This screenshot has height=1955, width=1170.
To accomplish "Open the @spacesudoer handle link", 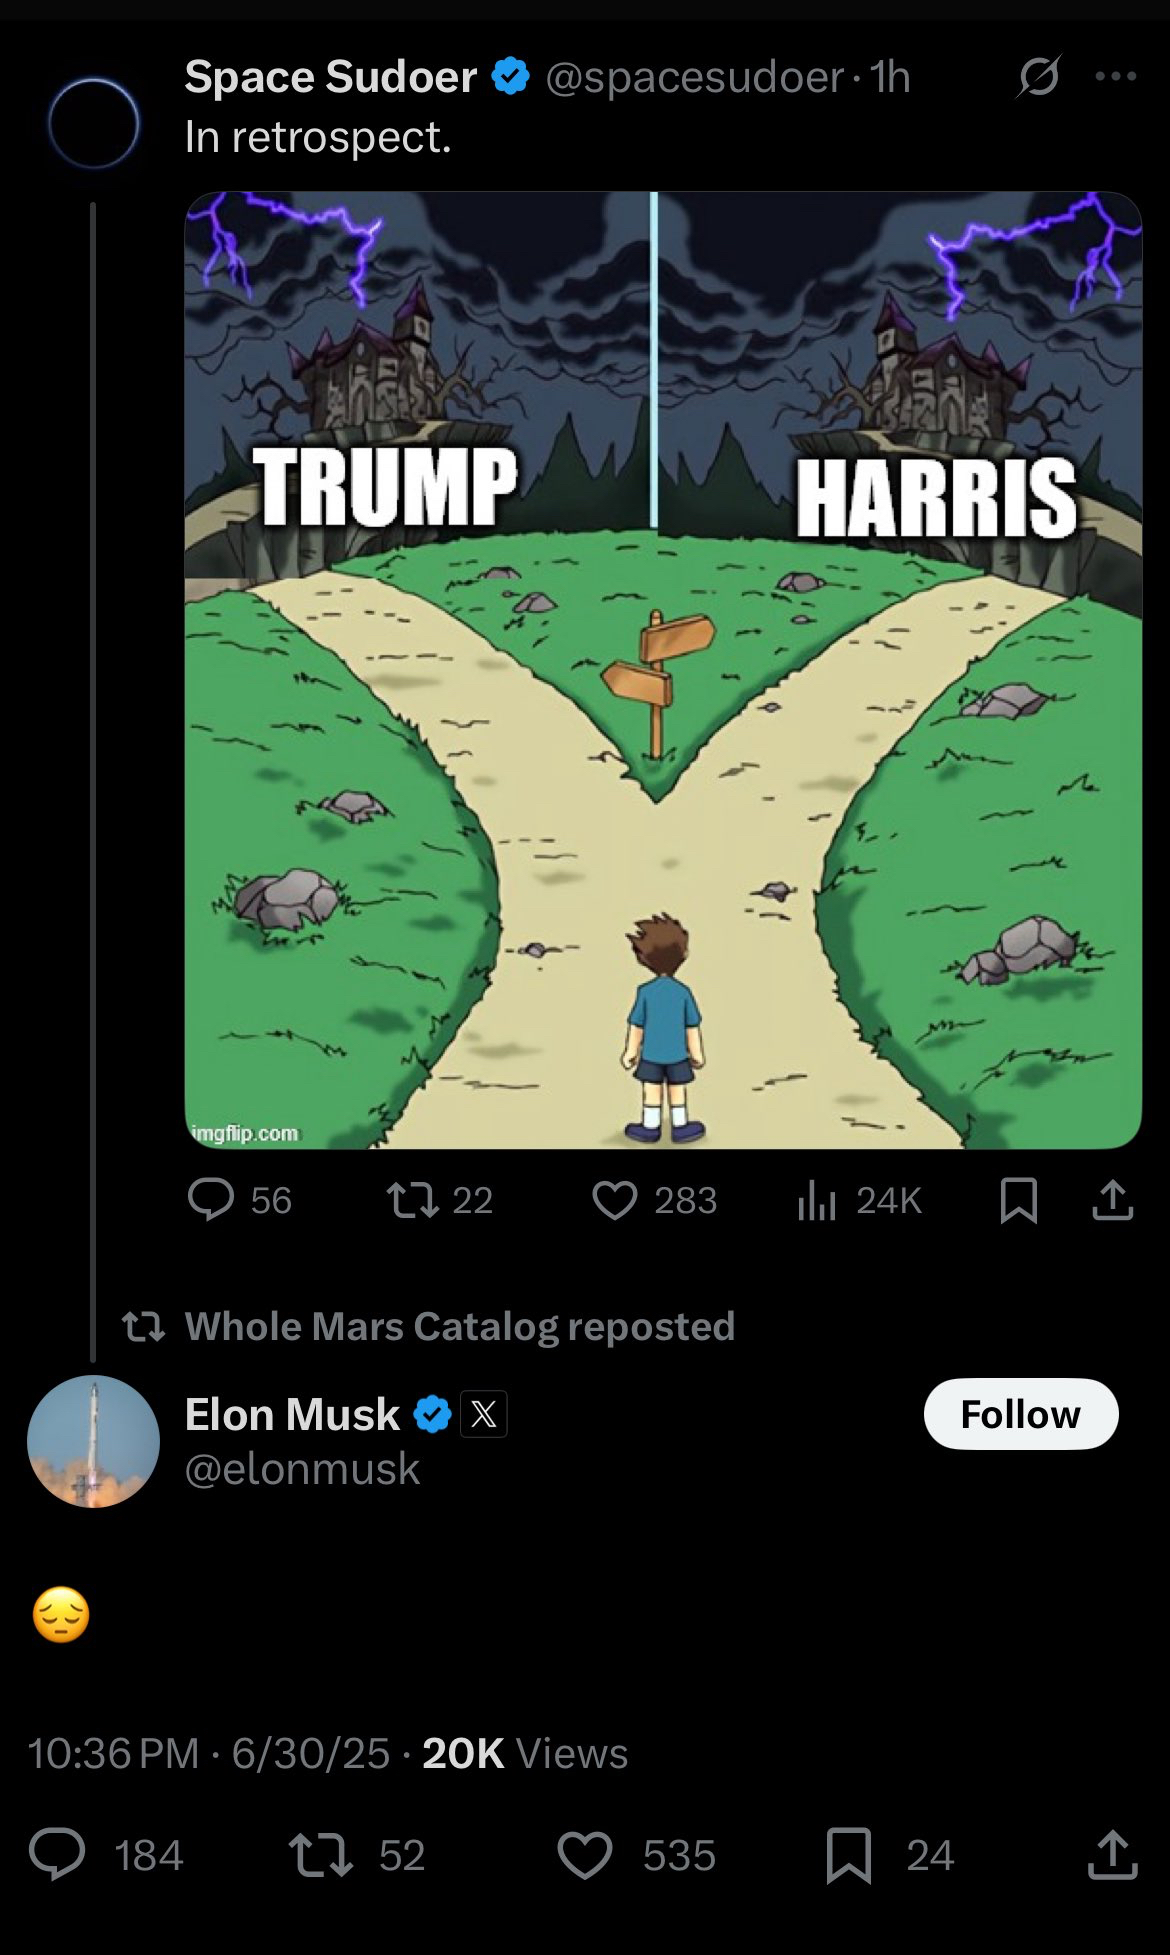I will (x=694, y=77).
